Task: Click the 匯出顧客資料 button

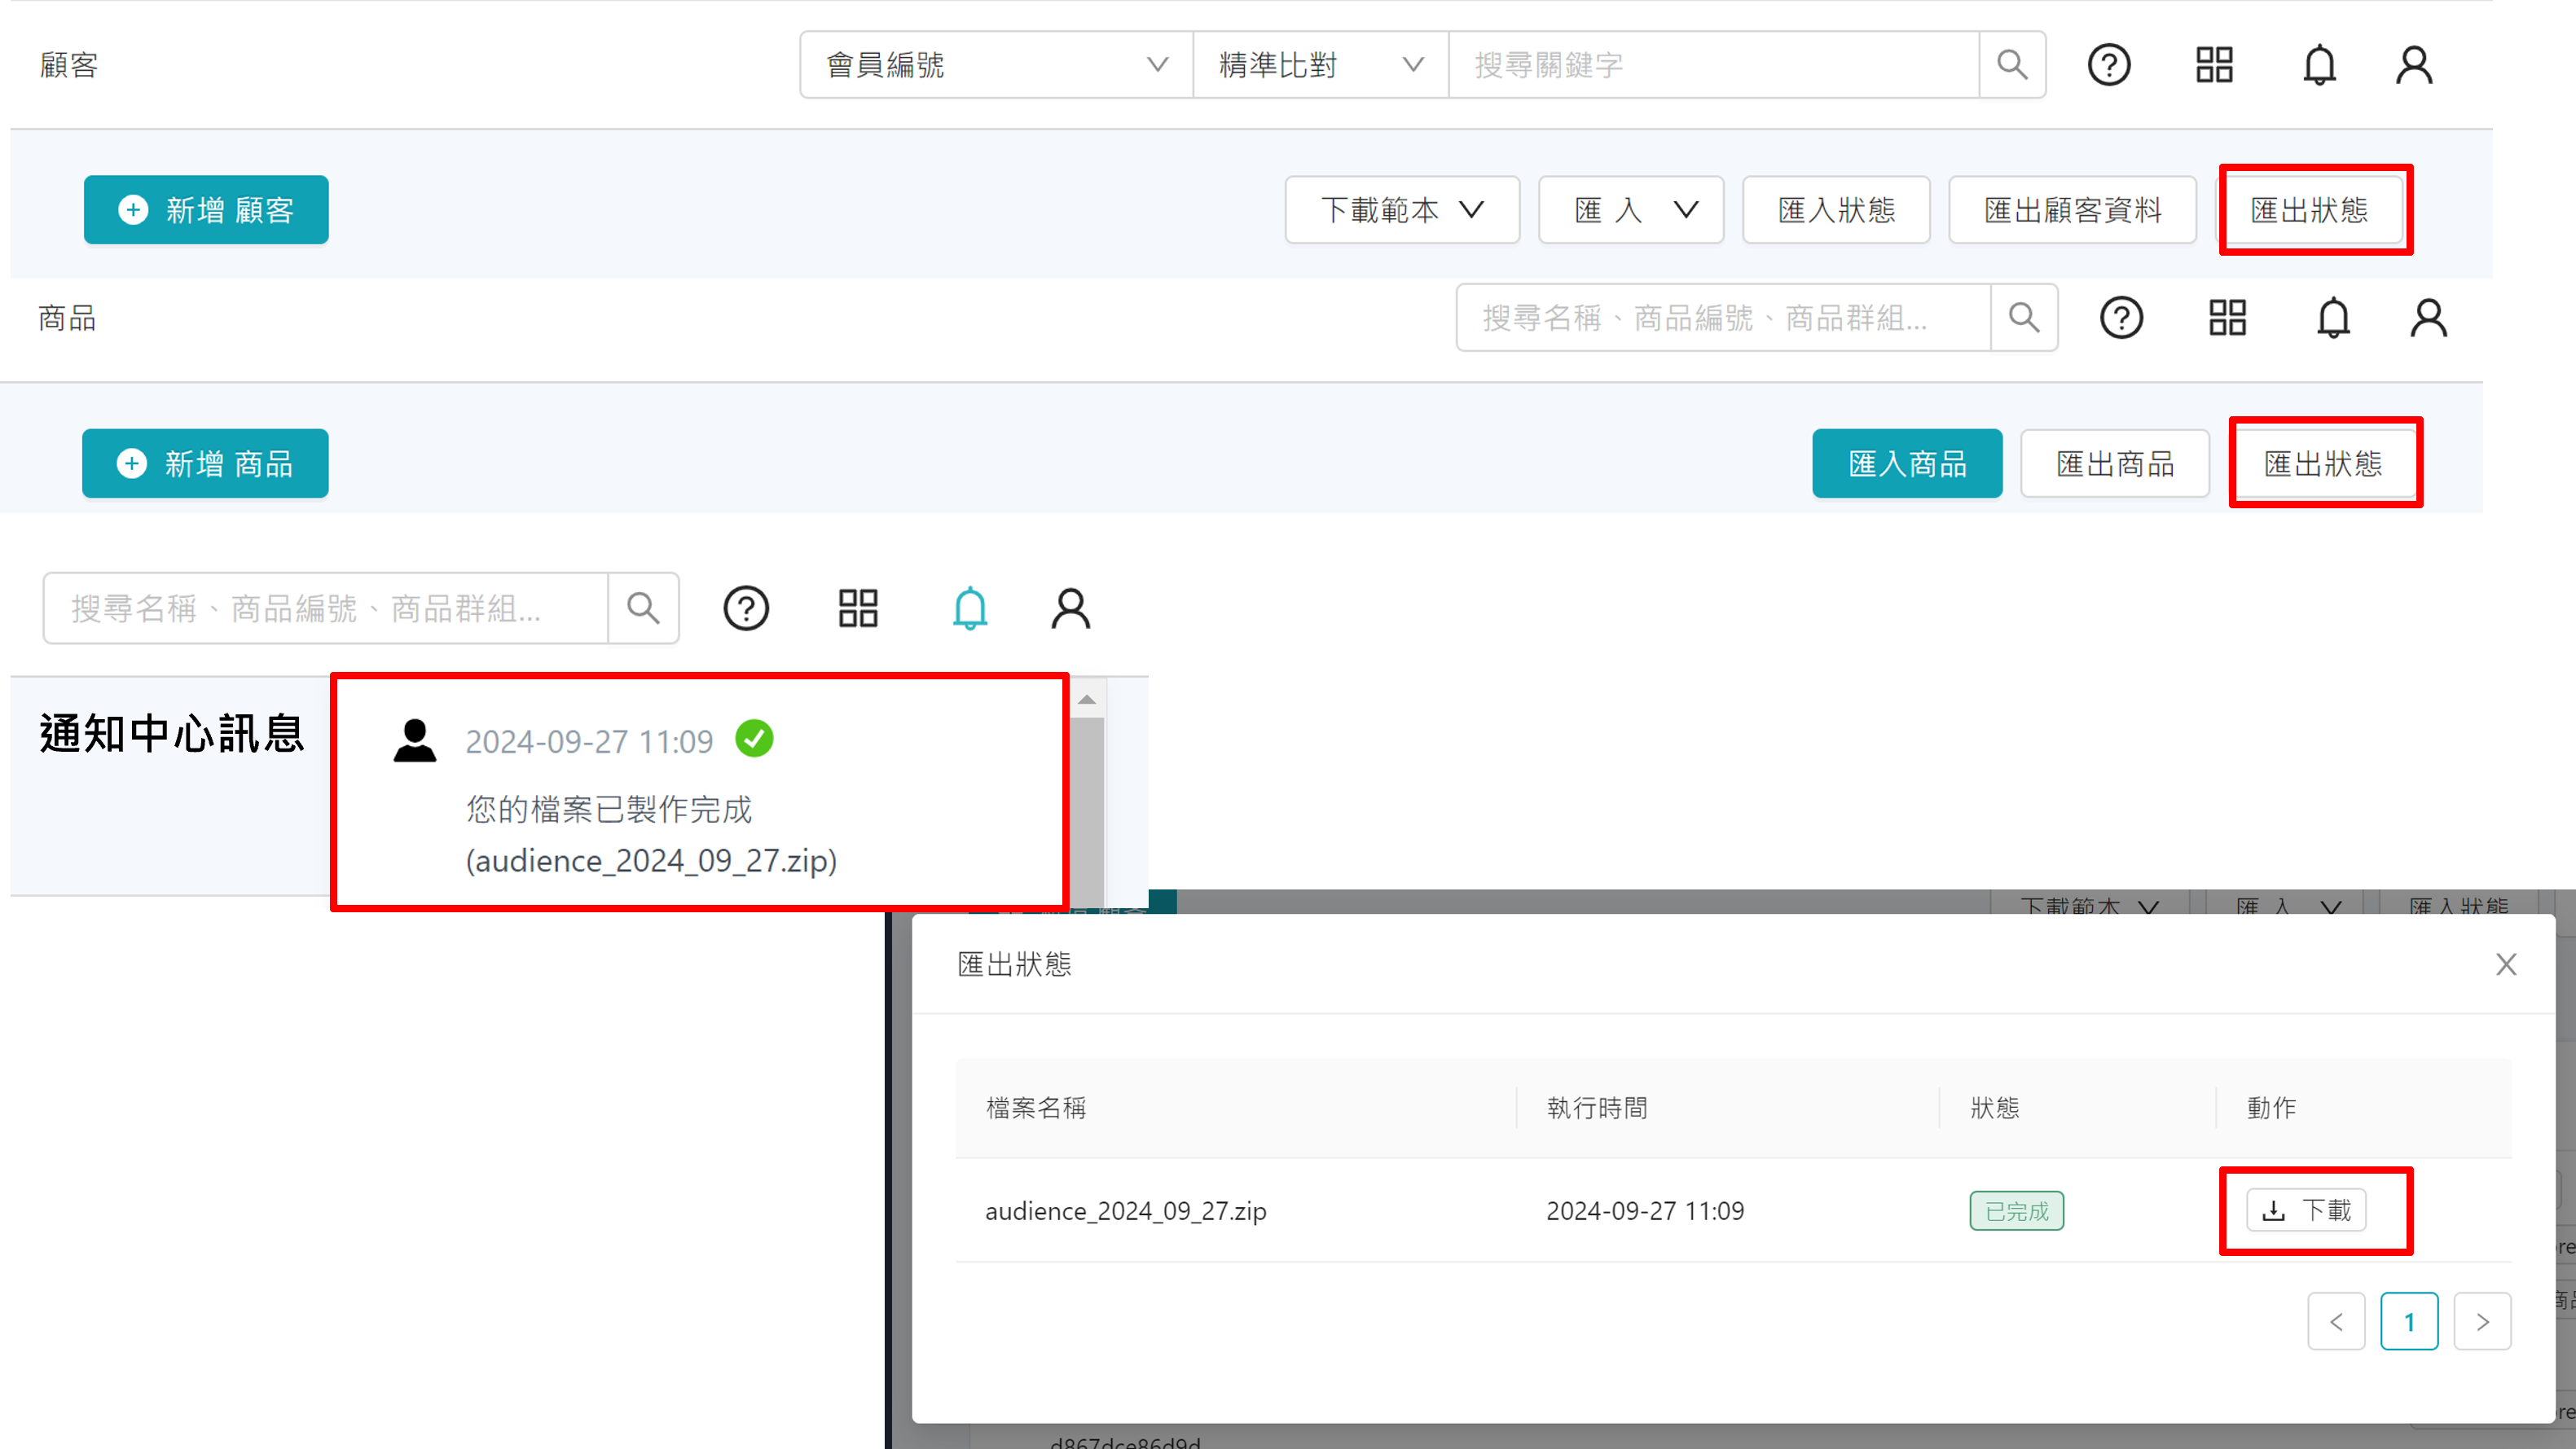Action: [2071, 210]
